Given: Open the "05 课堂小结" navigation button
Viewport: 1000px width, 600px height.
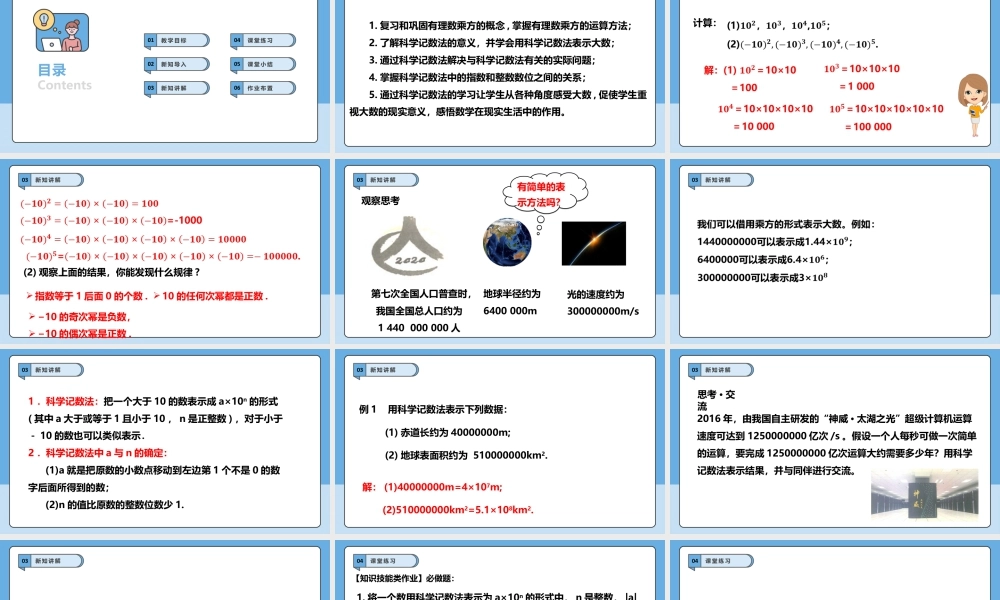Looking at the screenshot, I should (263, 64).
